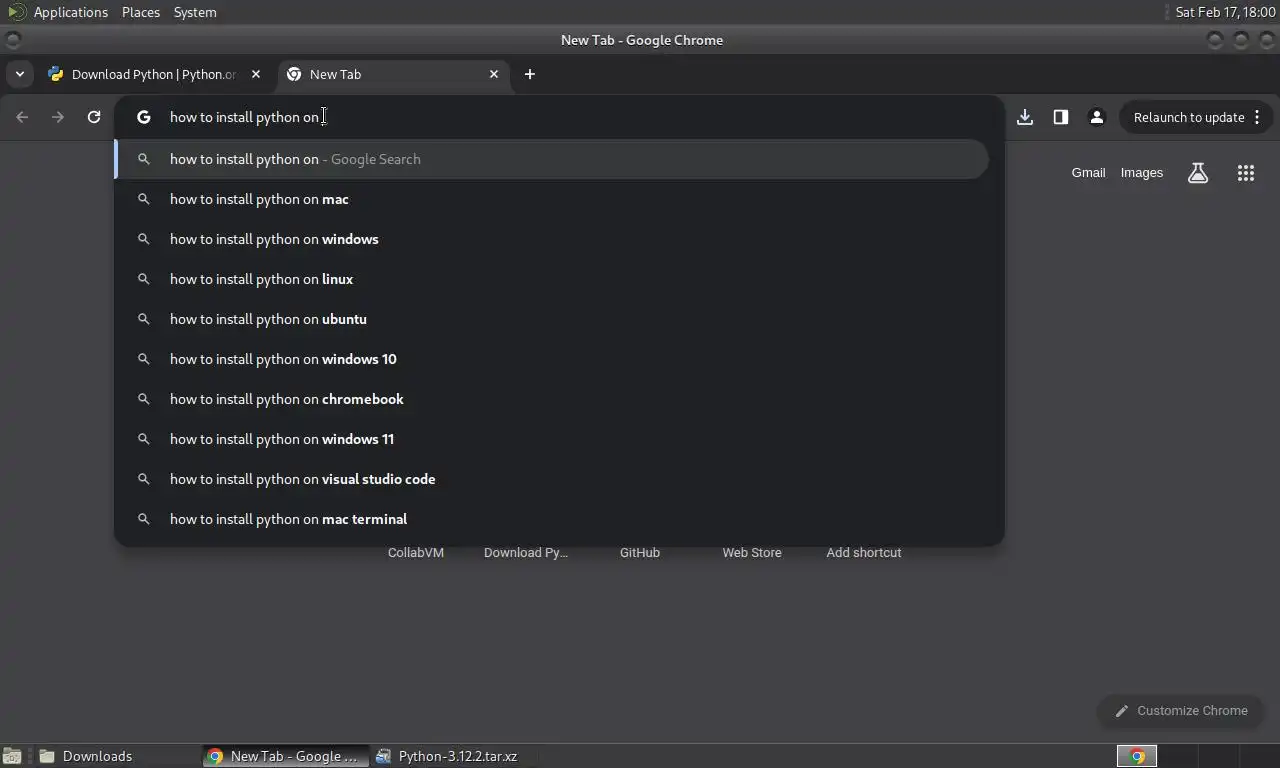
Task: Select suggestion 'how to install python on windows 10'
Action: 552,359
